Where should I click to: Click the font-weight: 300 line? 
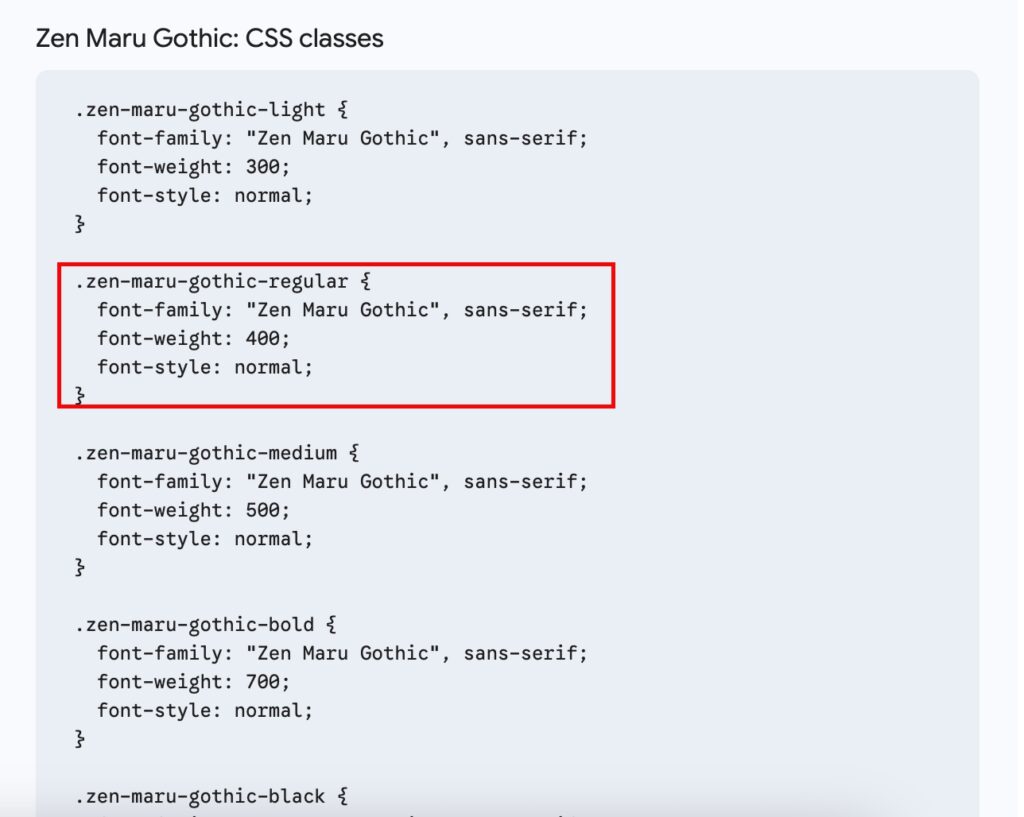[x=193, y=167]
